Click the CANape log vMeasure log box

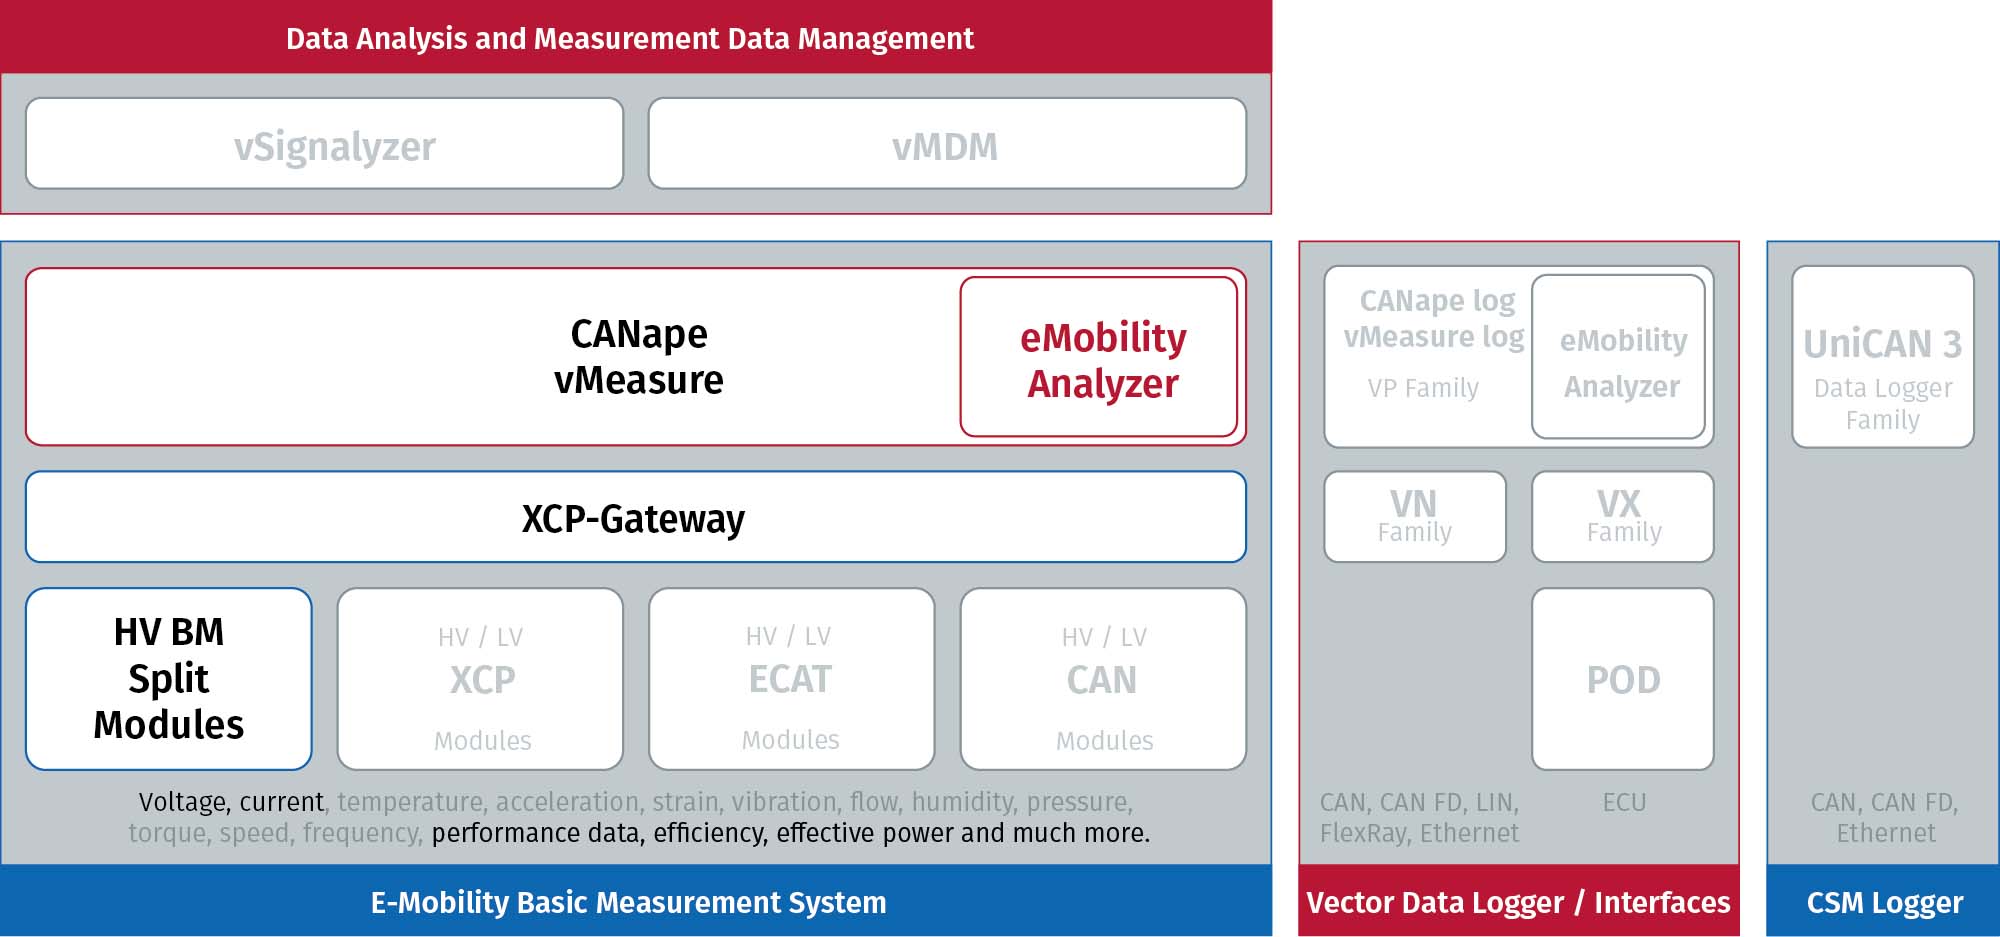point(1428,357)
